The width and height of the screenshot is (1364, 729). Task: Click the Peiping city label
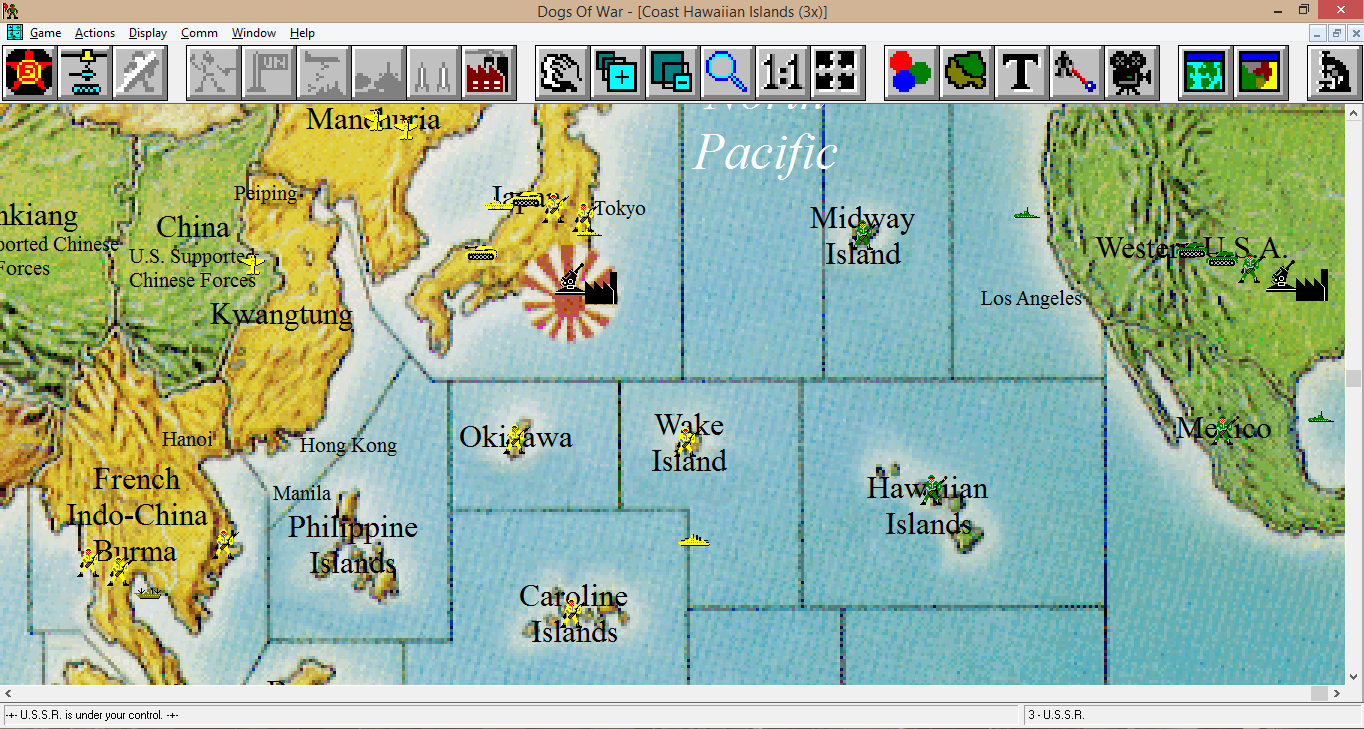click(x=266, y=193)
